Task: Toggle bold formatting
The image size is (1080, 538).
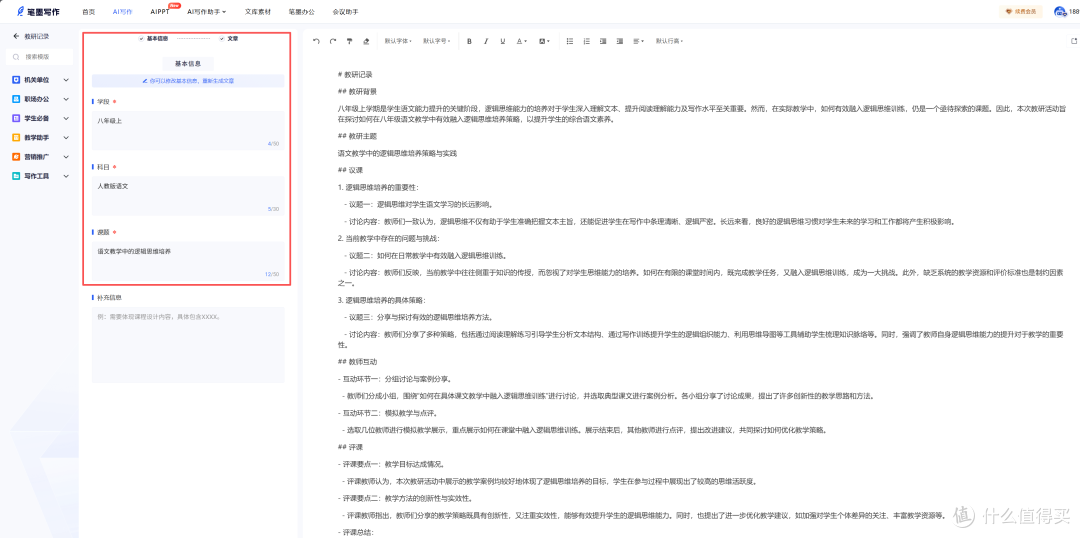Action: (469, 41)
